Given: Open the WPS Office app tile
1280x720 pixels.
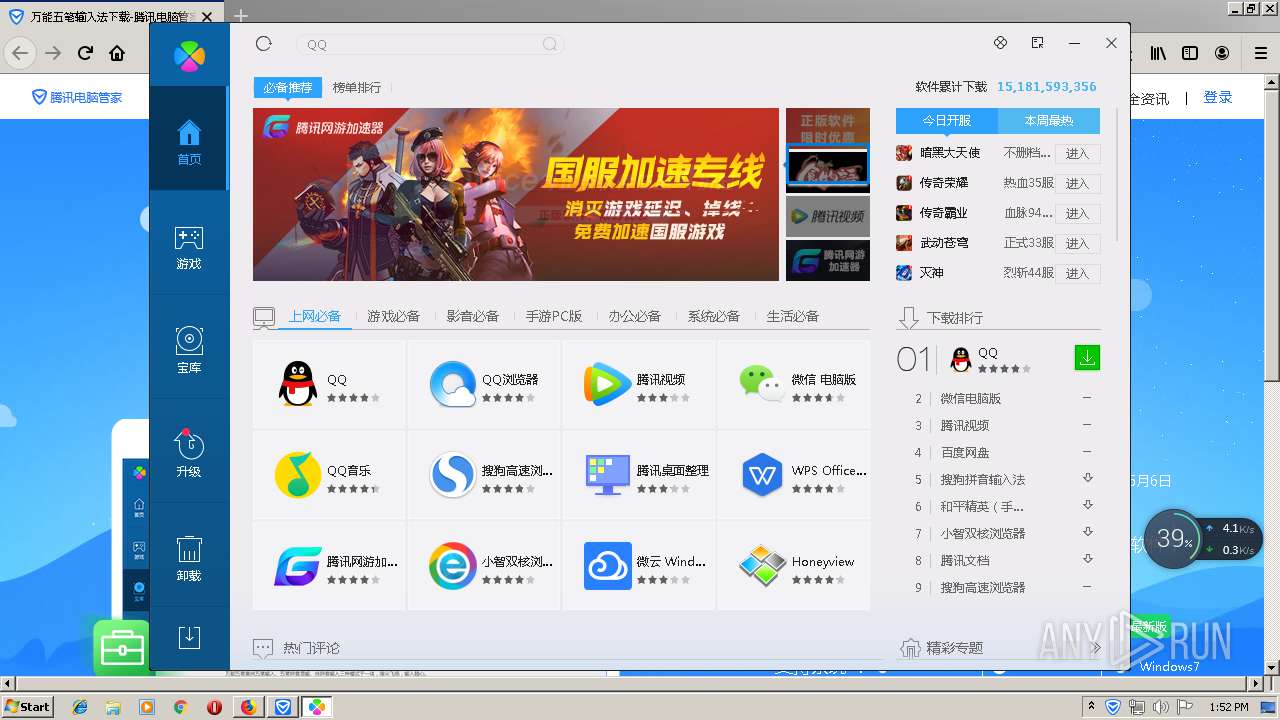Looking at the screenshot, I should point(794,475).
